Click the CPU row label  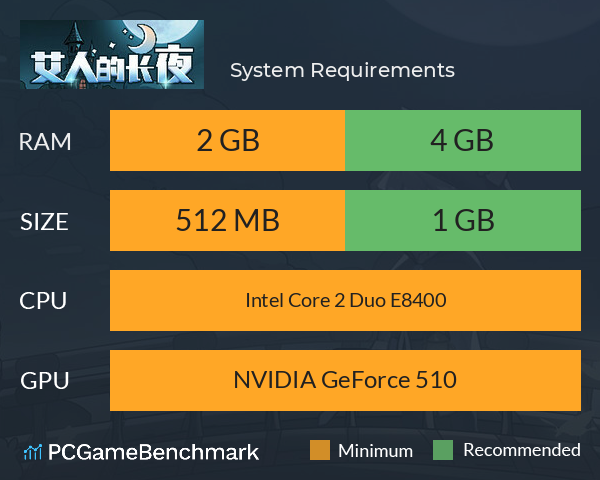(43, 301)
